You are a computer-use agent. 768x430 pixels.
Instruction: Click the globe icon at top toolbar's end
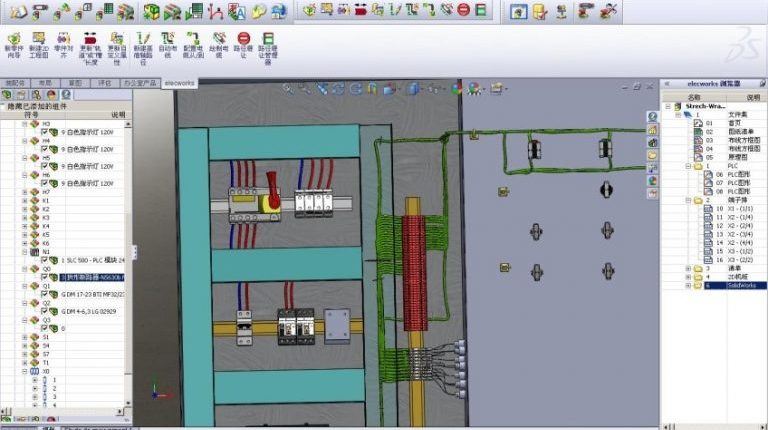coord(279,11)
